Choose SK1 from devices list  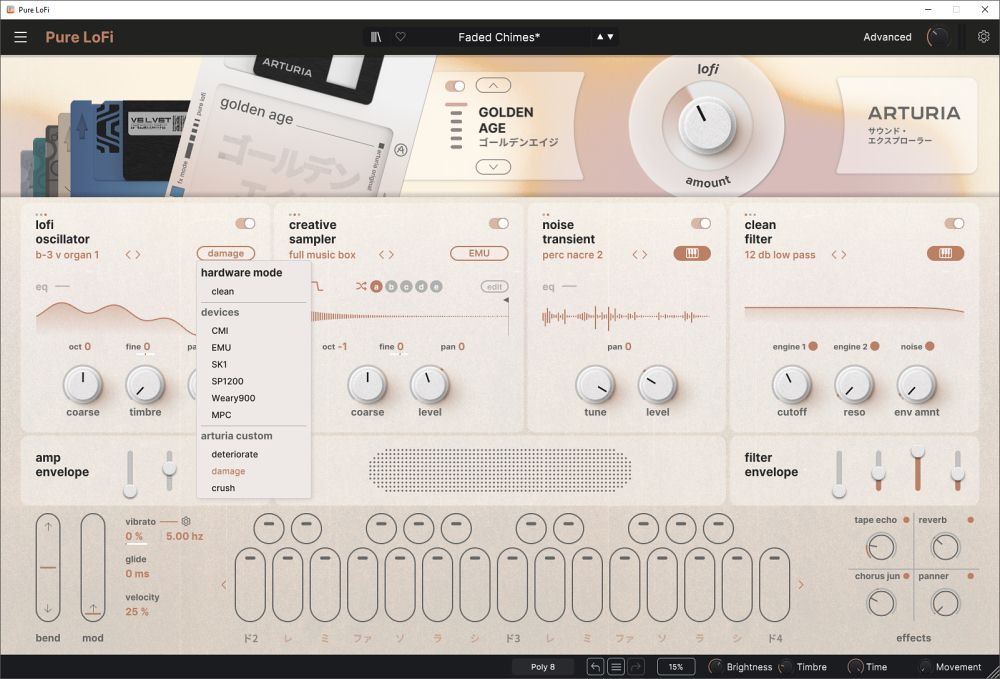(x=219, y=364)
